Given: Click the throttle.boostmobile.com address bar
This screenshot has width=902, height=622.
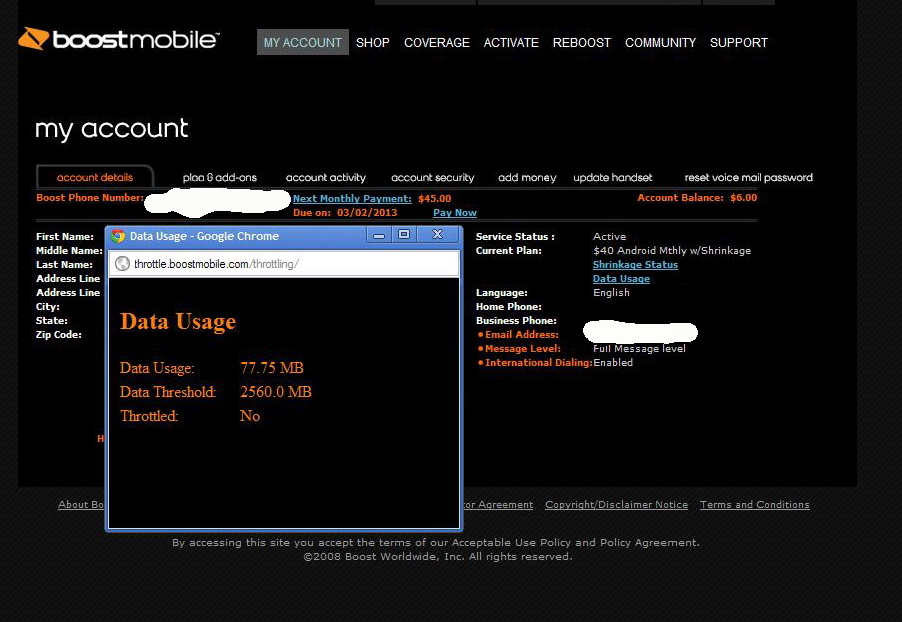Looking at the screenshot, I should point(290,264).
